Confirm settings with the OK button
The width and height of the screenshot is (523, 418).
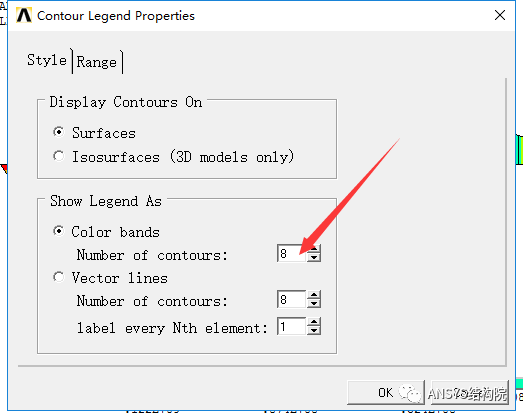click(386, 392)
